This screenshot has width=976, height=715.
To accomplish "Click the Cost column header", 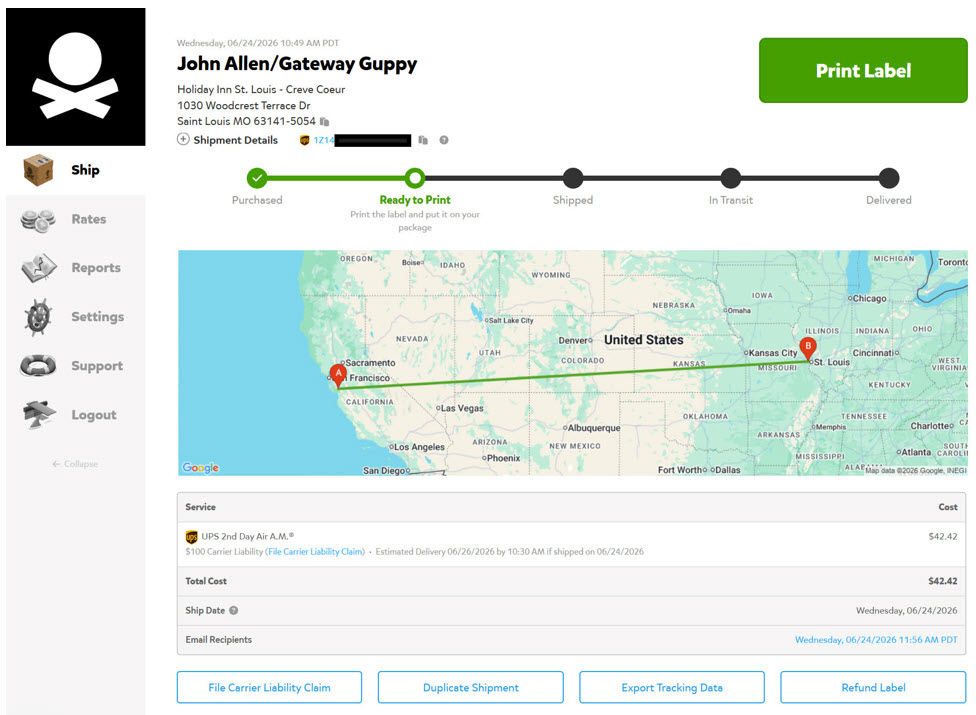I will 948,507.
